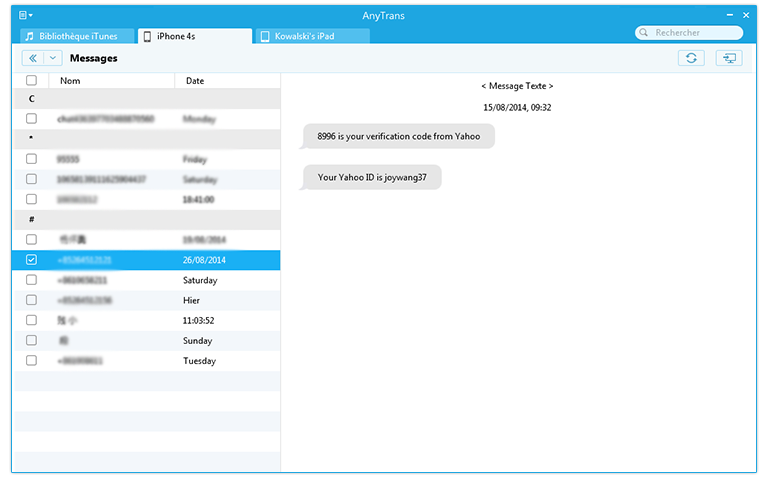Click the '#' group header row
Screen dimensions: 760x481
pyautogui.click(x=146, y=220)
